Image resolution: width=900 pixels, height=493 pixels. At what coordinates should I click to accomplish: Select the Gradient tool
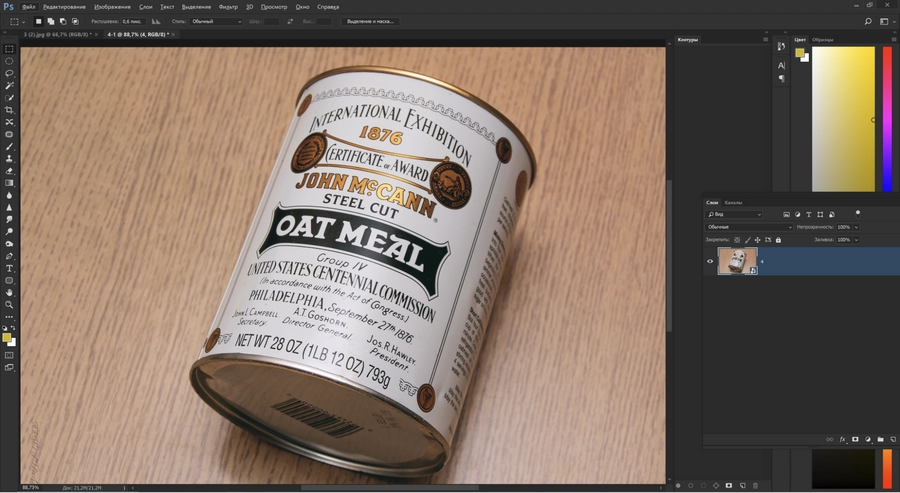pyautogui.click(x=9, y=183)
